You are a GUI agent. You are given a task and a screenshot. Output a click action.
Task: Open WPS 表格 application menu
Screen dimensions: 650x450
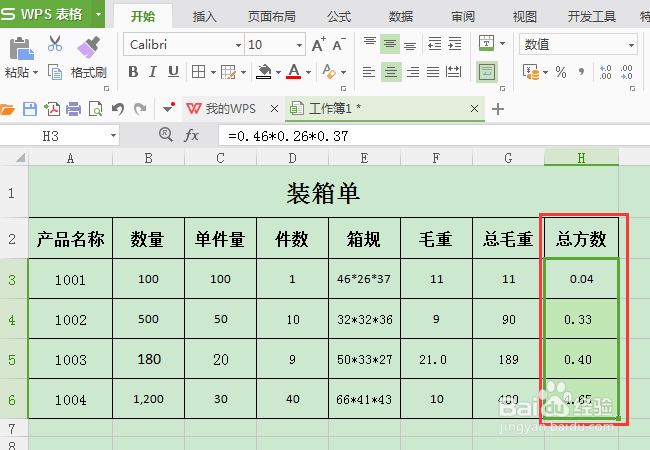coord(46,14)
